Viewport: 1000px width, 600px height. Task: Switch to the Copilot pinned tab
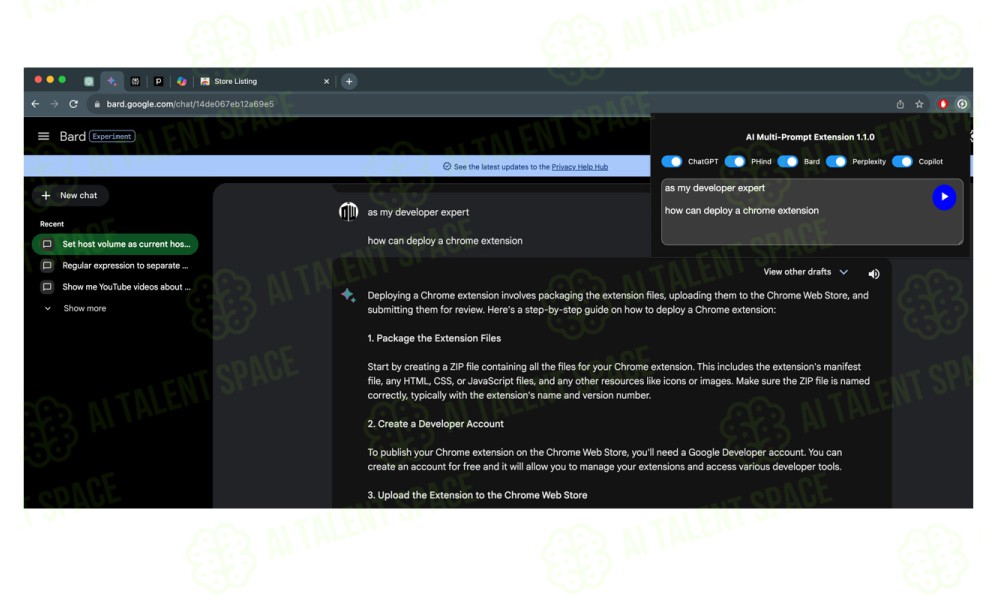[182, 81]
